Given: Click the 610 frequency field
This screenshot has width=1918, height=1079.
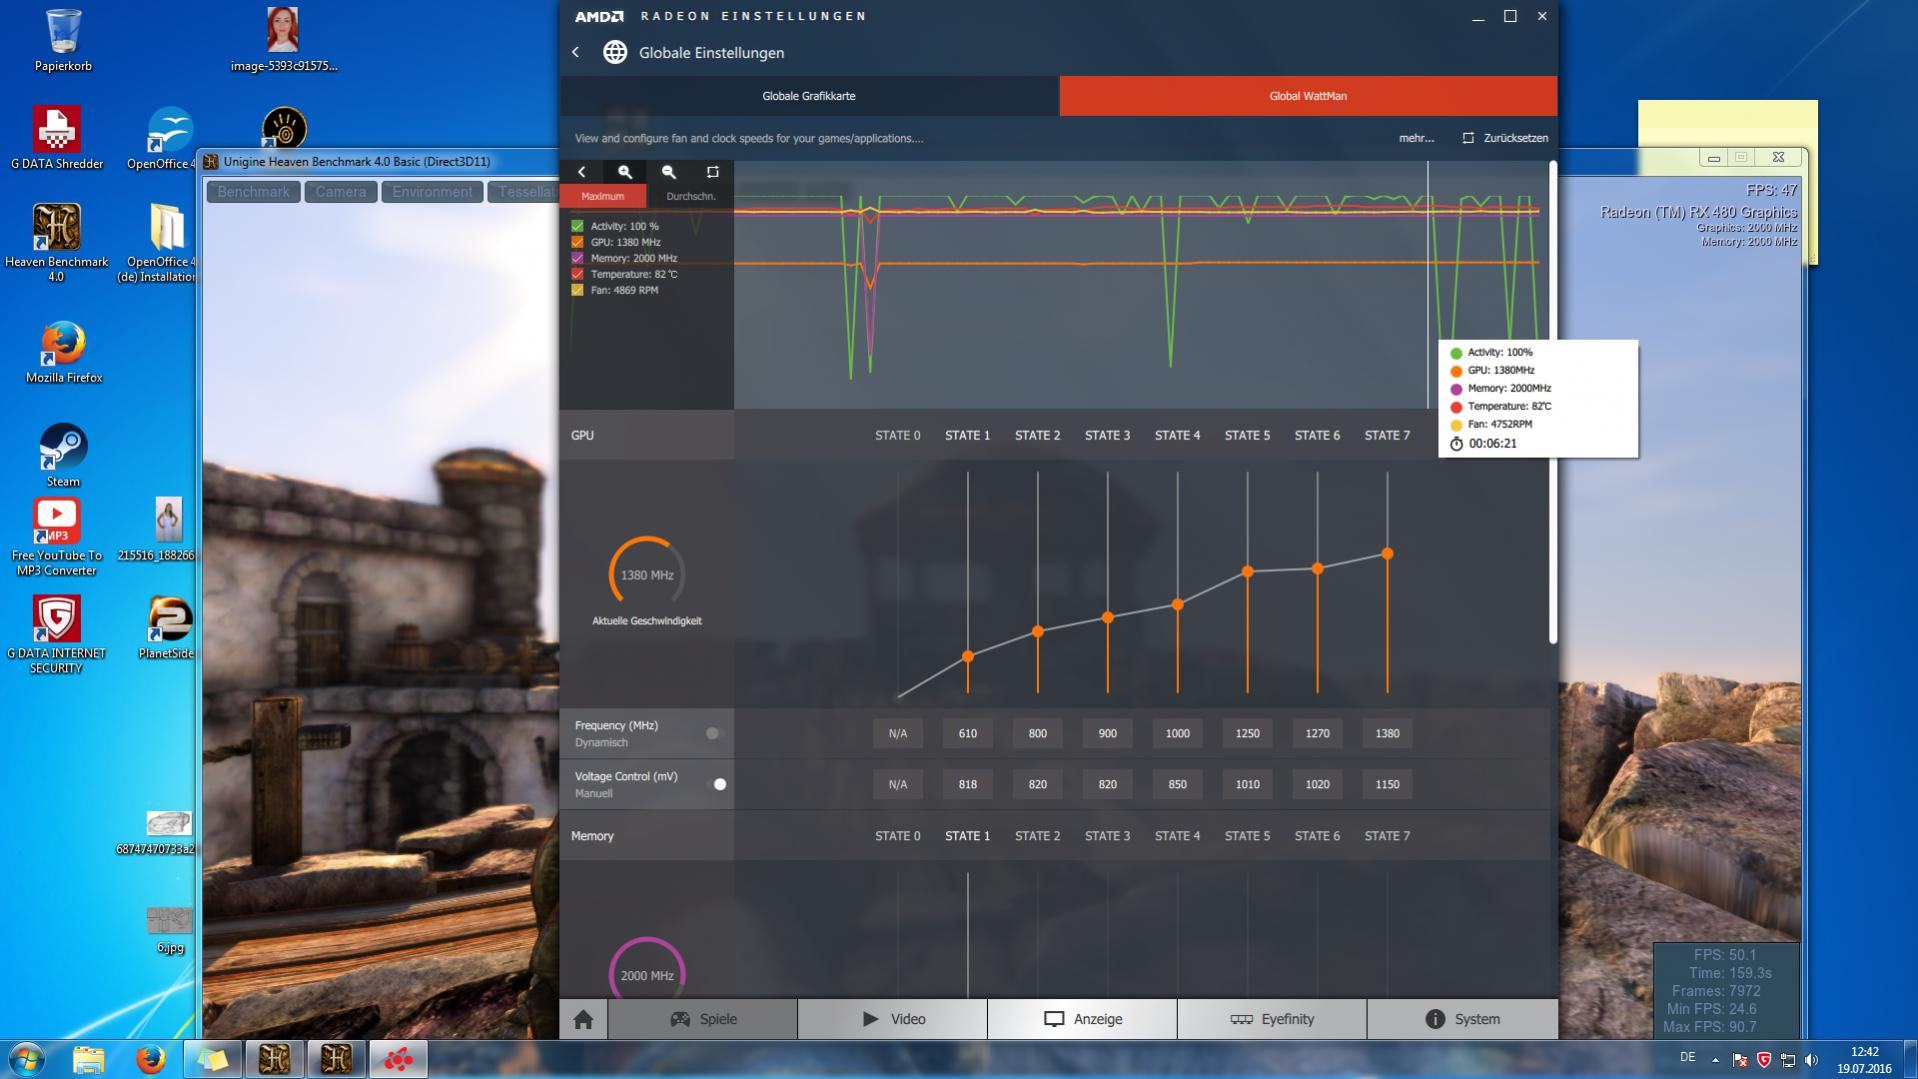Looking at the screenshot, I should [x=968, y=733].
